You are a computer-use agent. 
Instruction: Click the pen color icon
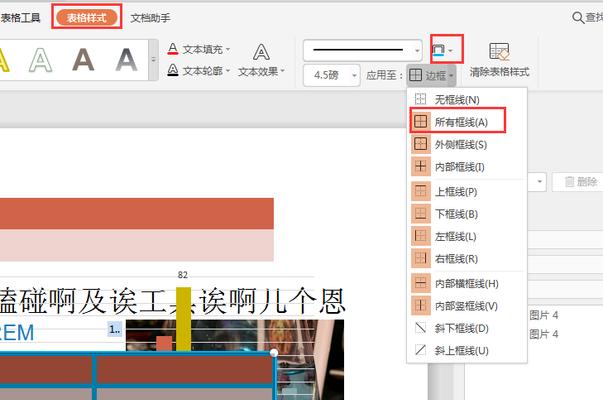click(438, 50)
